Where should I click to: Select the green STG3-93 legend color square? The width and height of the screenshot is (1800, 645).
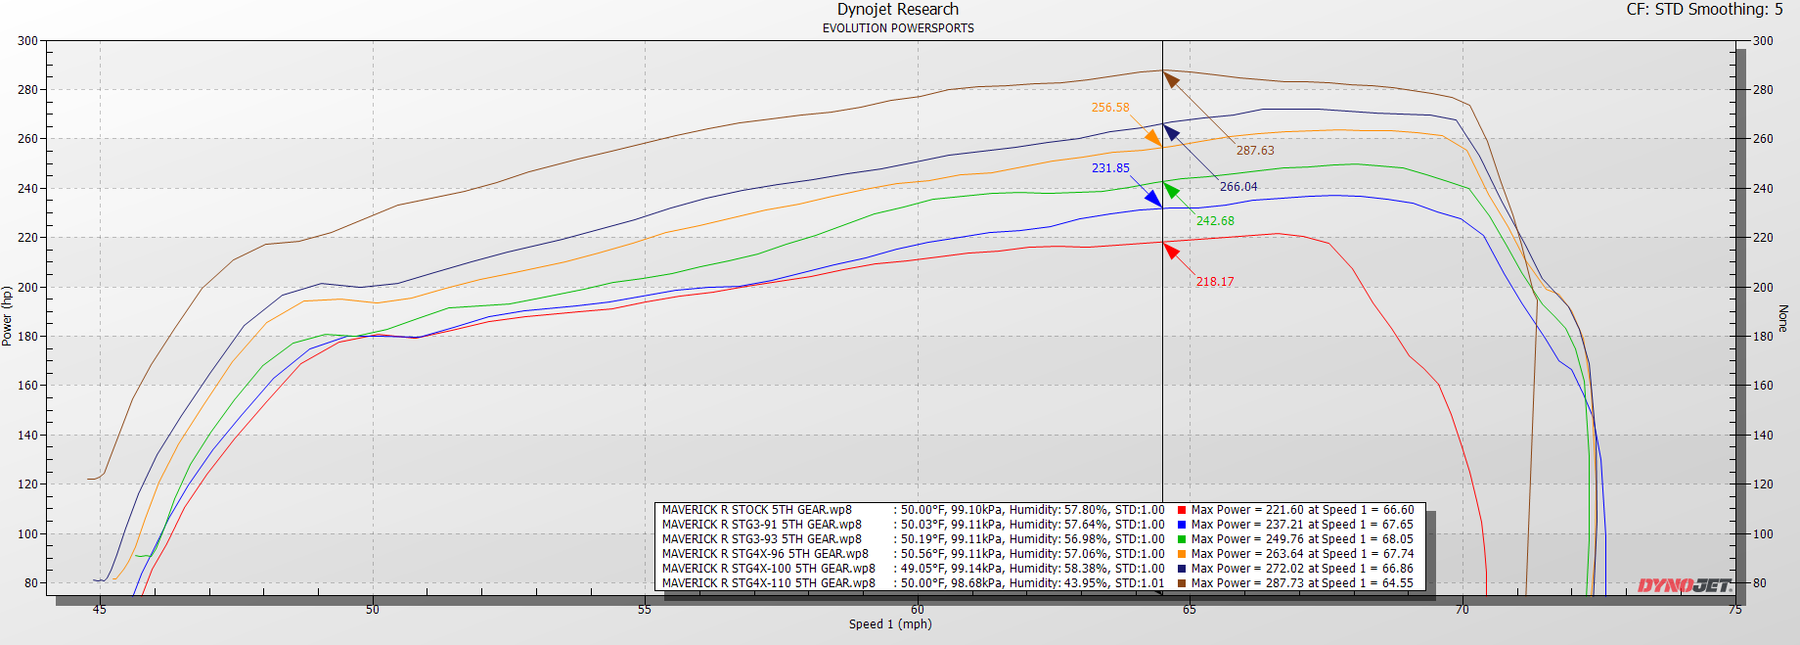pyautogui.click(x=1181, y=539)
